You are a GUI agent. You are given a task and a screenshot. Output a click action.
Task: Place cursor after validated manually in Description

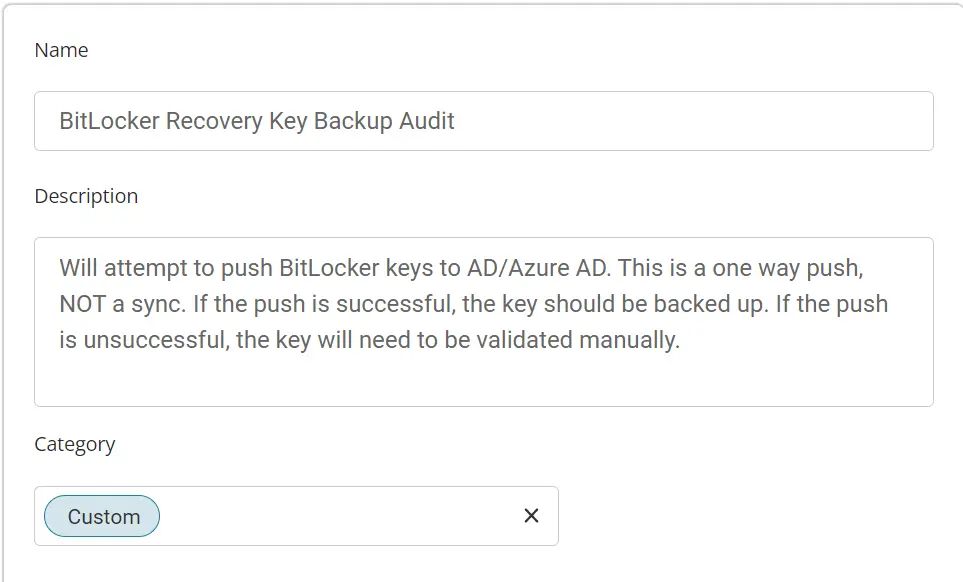click(x=680, y=340)
